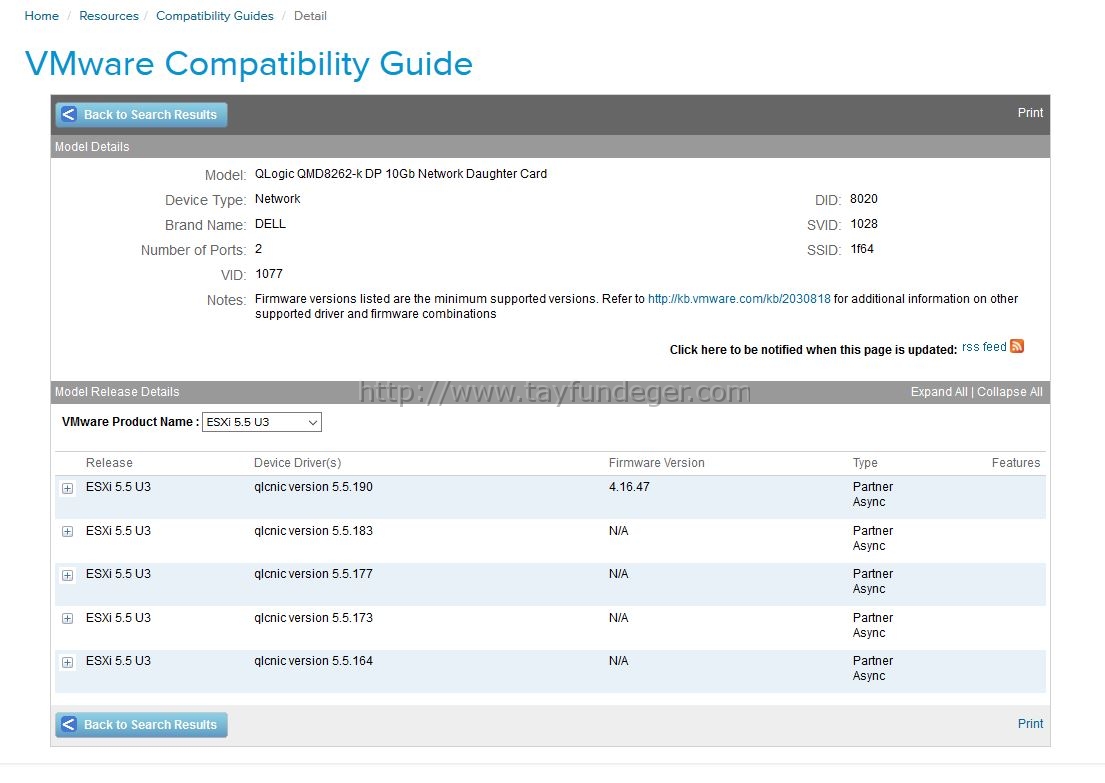Viewport: 1105px width, 783px height.
Task: Go to Home breadcrumb
Action: (x=42, y=16)
